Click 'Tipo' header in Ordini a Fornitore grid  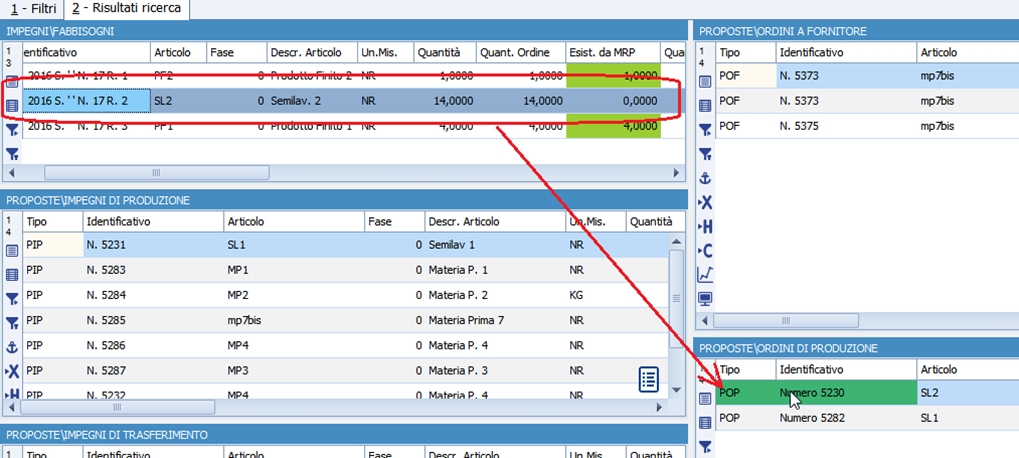tap(746, 53)
